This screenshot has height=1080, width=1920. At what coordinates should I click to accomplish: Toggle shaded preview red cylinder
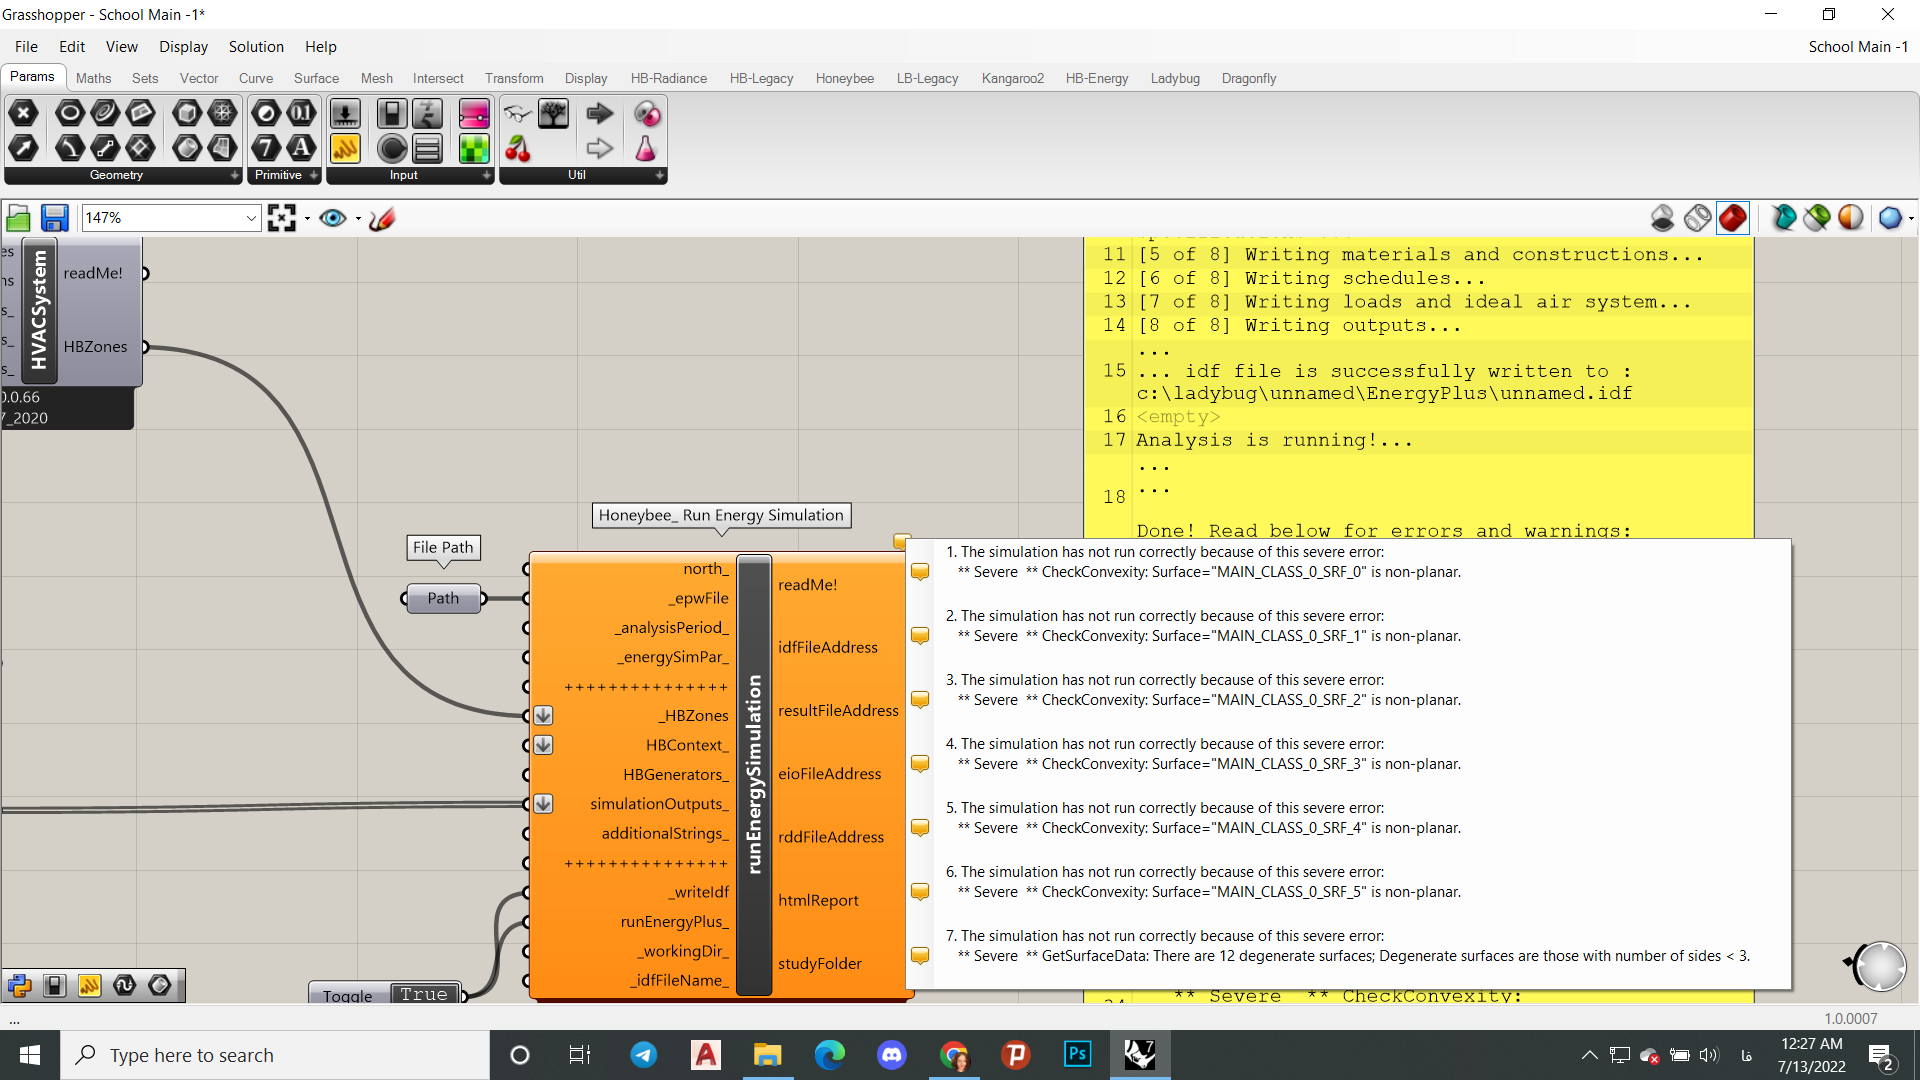[1733, 218]
